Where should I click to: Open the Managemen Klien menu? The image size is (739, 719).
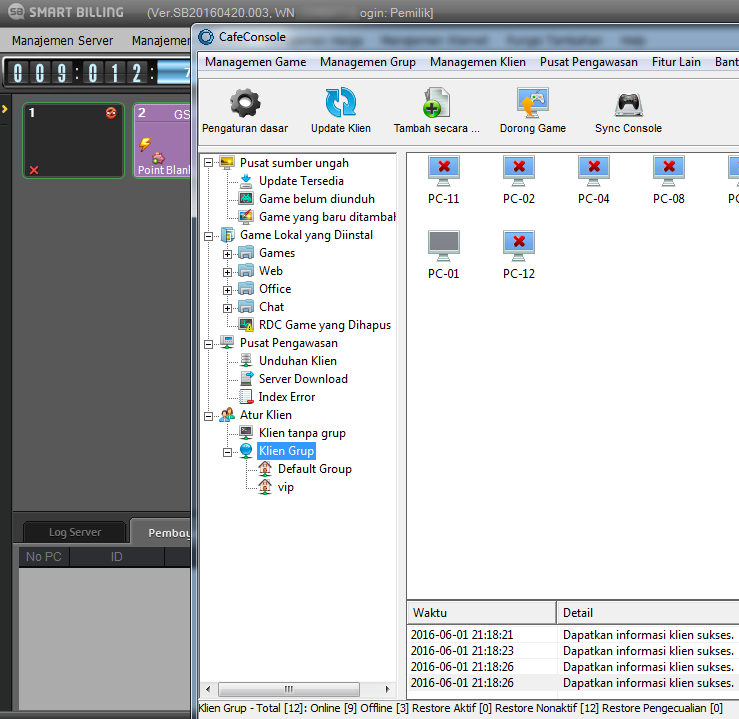point(477,62)
